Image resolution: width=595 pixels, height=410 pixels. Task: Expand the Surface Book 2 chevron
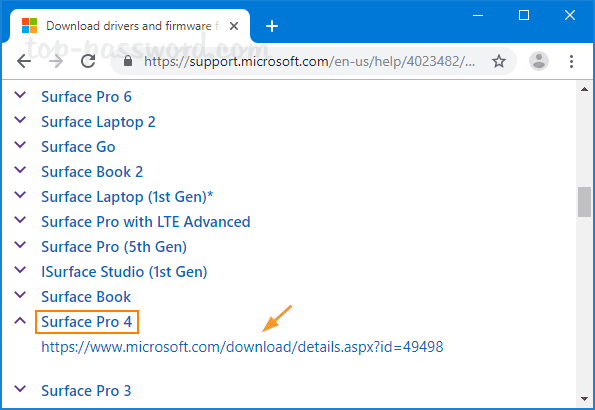coord(20,170)
